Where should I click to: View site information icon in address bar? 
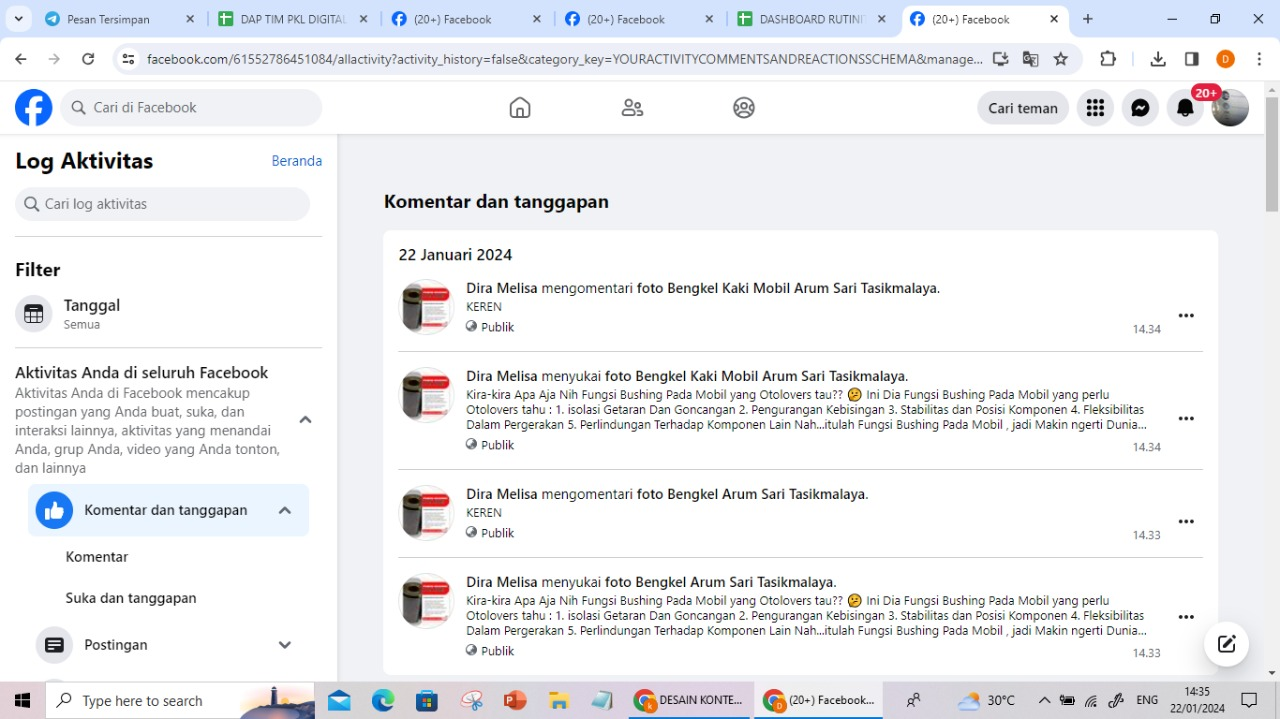click(x=128, y=59)
